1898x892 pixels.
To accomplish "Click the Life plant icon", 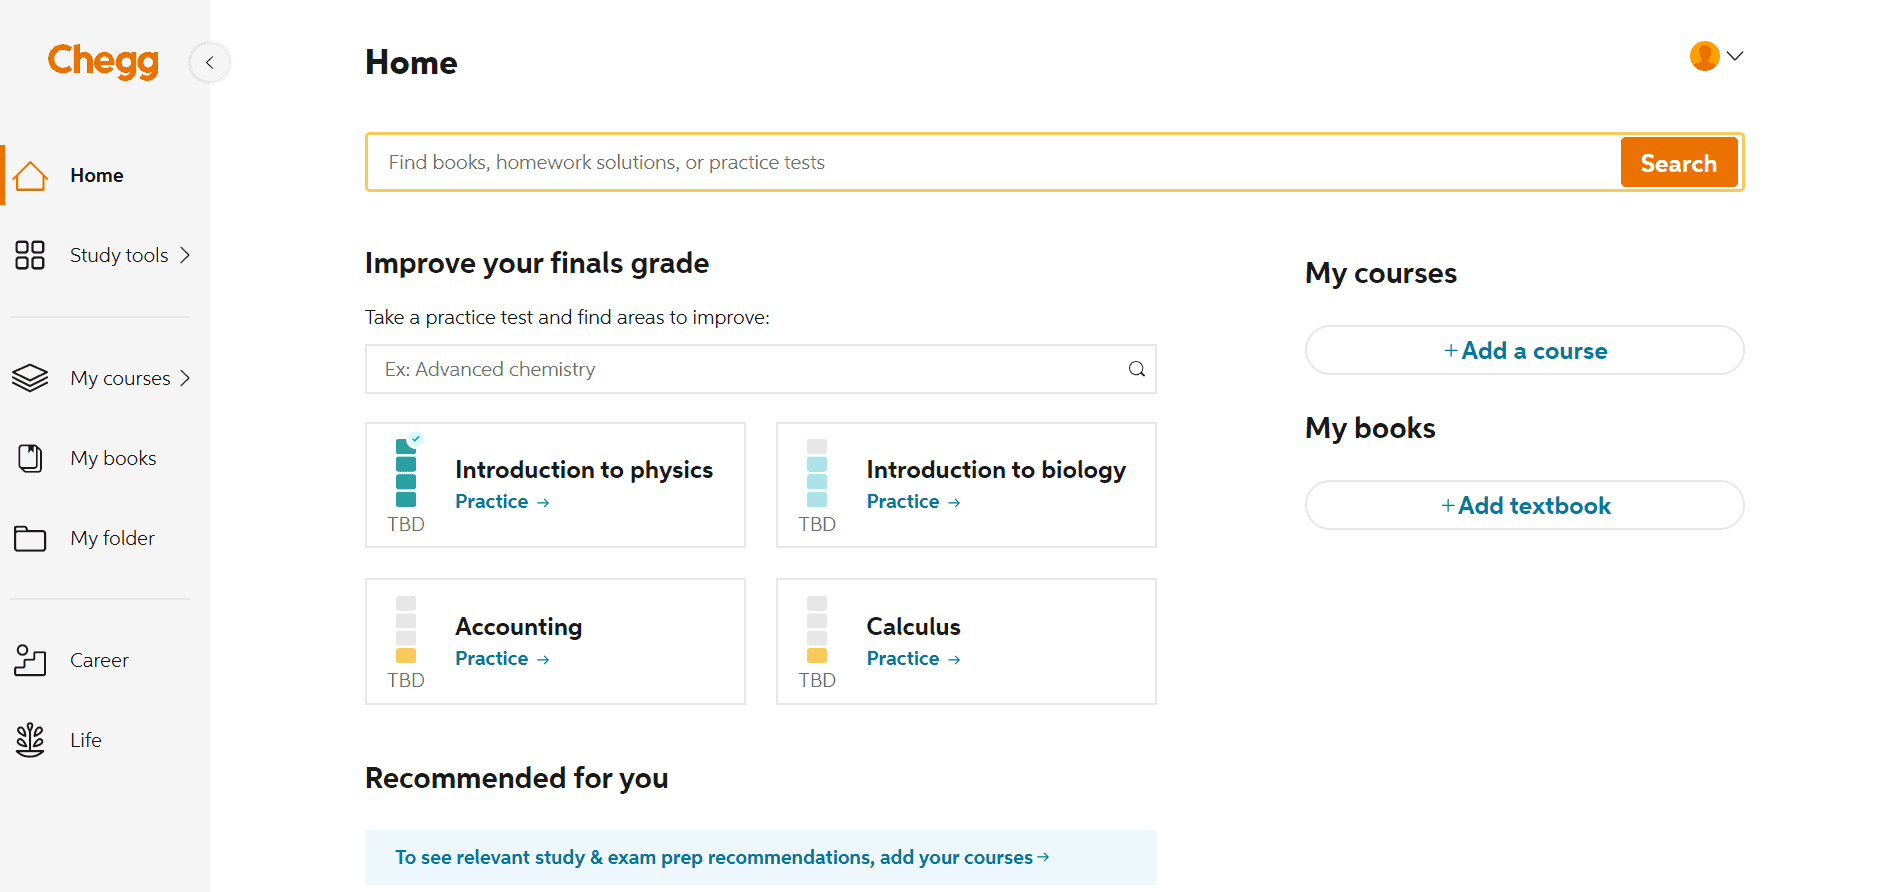I will point(30,740).
